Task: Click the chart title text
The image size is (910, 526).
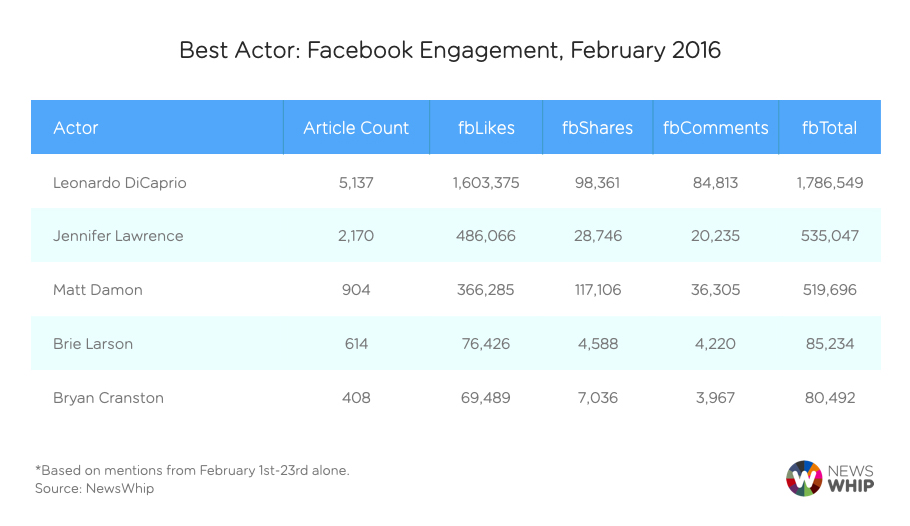Action: [x=450, y=50]
